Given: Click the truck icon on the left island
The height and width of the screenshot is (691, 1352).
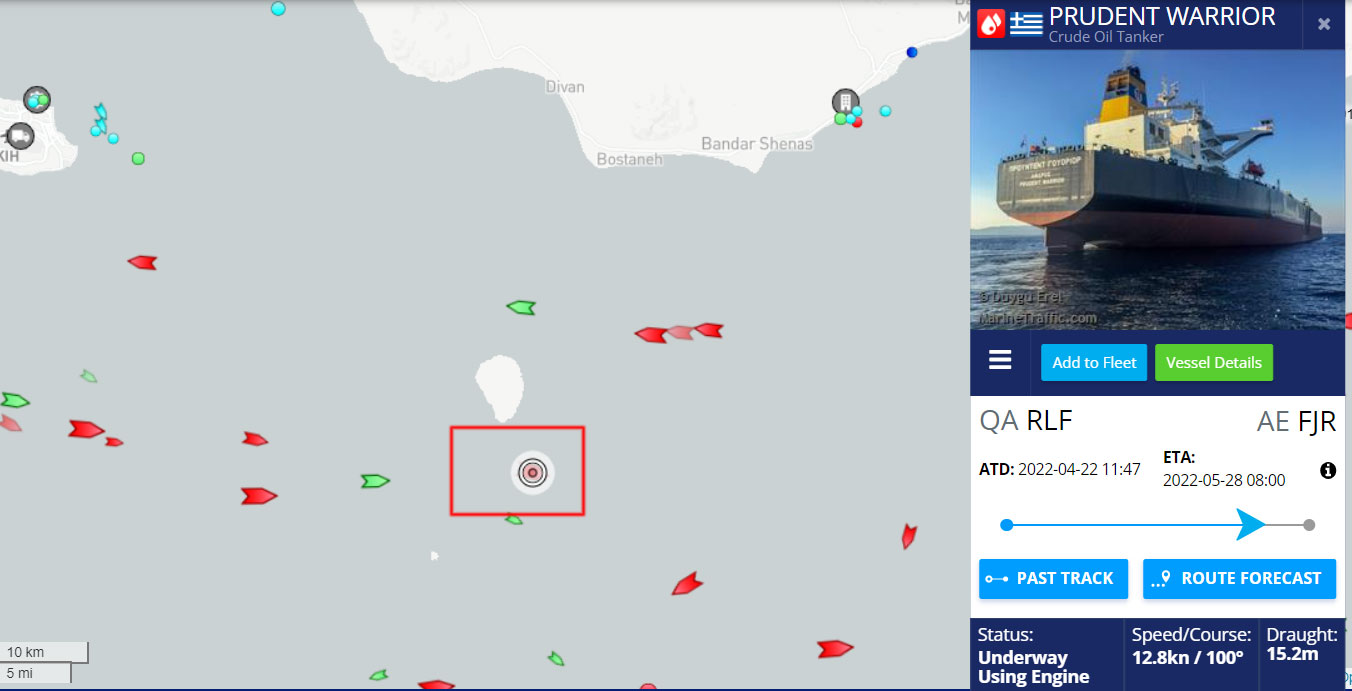Looking at the screenshot, I should point(18,136).
